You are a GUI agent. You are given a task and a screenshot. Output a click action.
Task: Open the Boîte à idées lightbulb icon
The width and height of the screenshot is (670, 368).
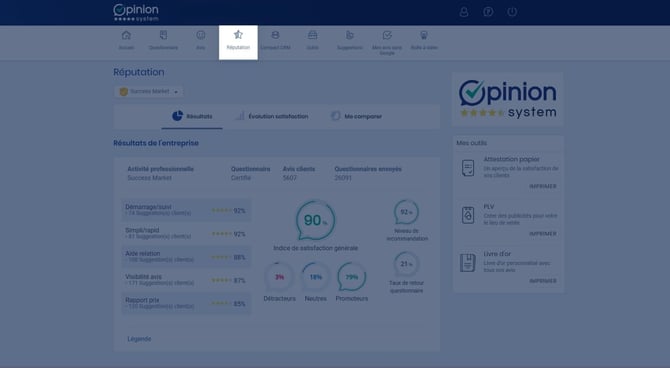[424, 35]
